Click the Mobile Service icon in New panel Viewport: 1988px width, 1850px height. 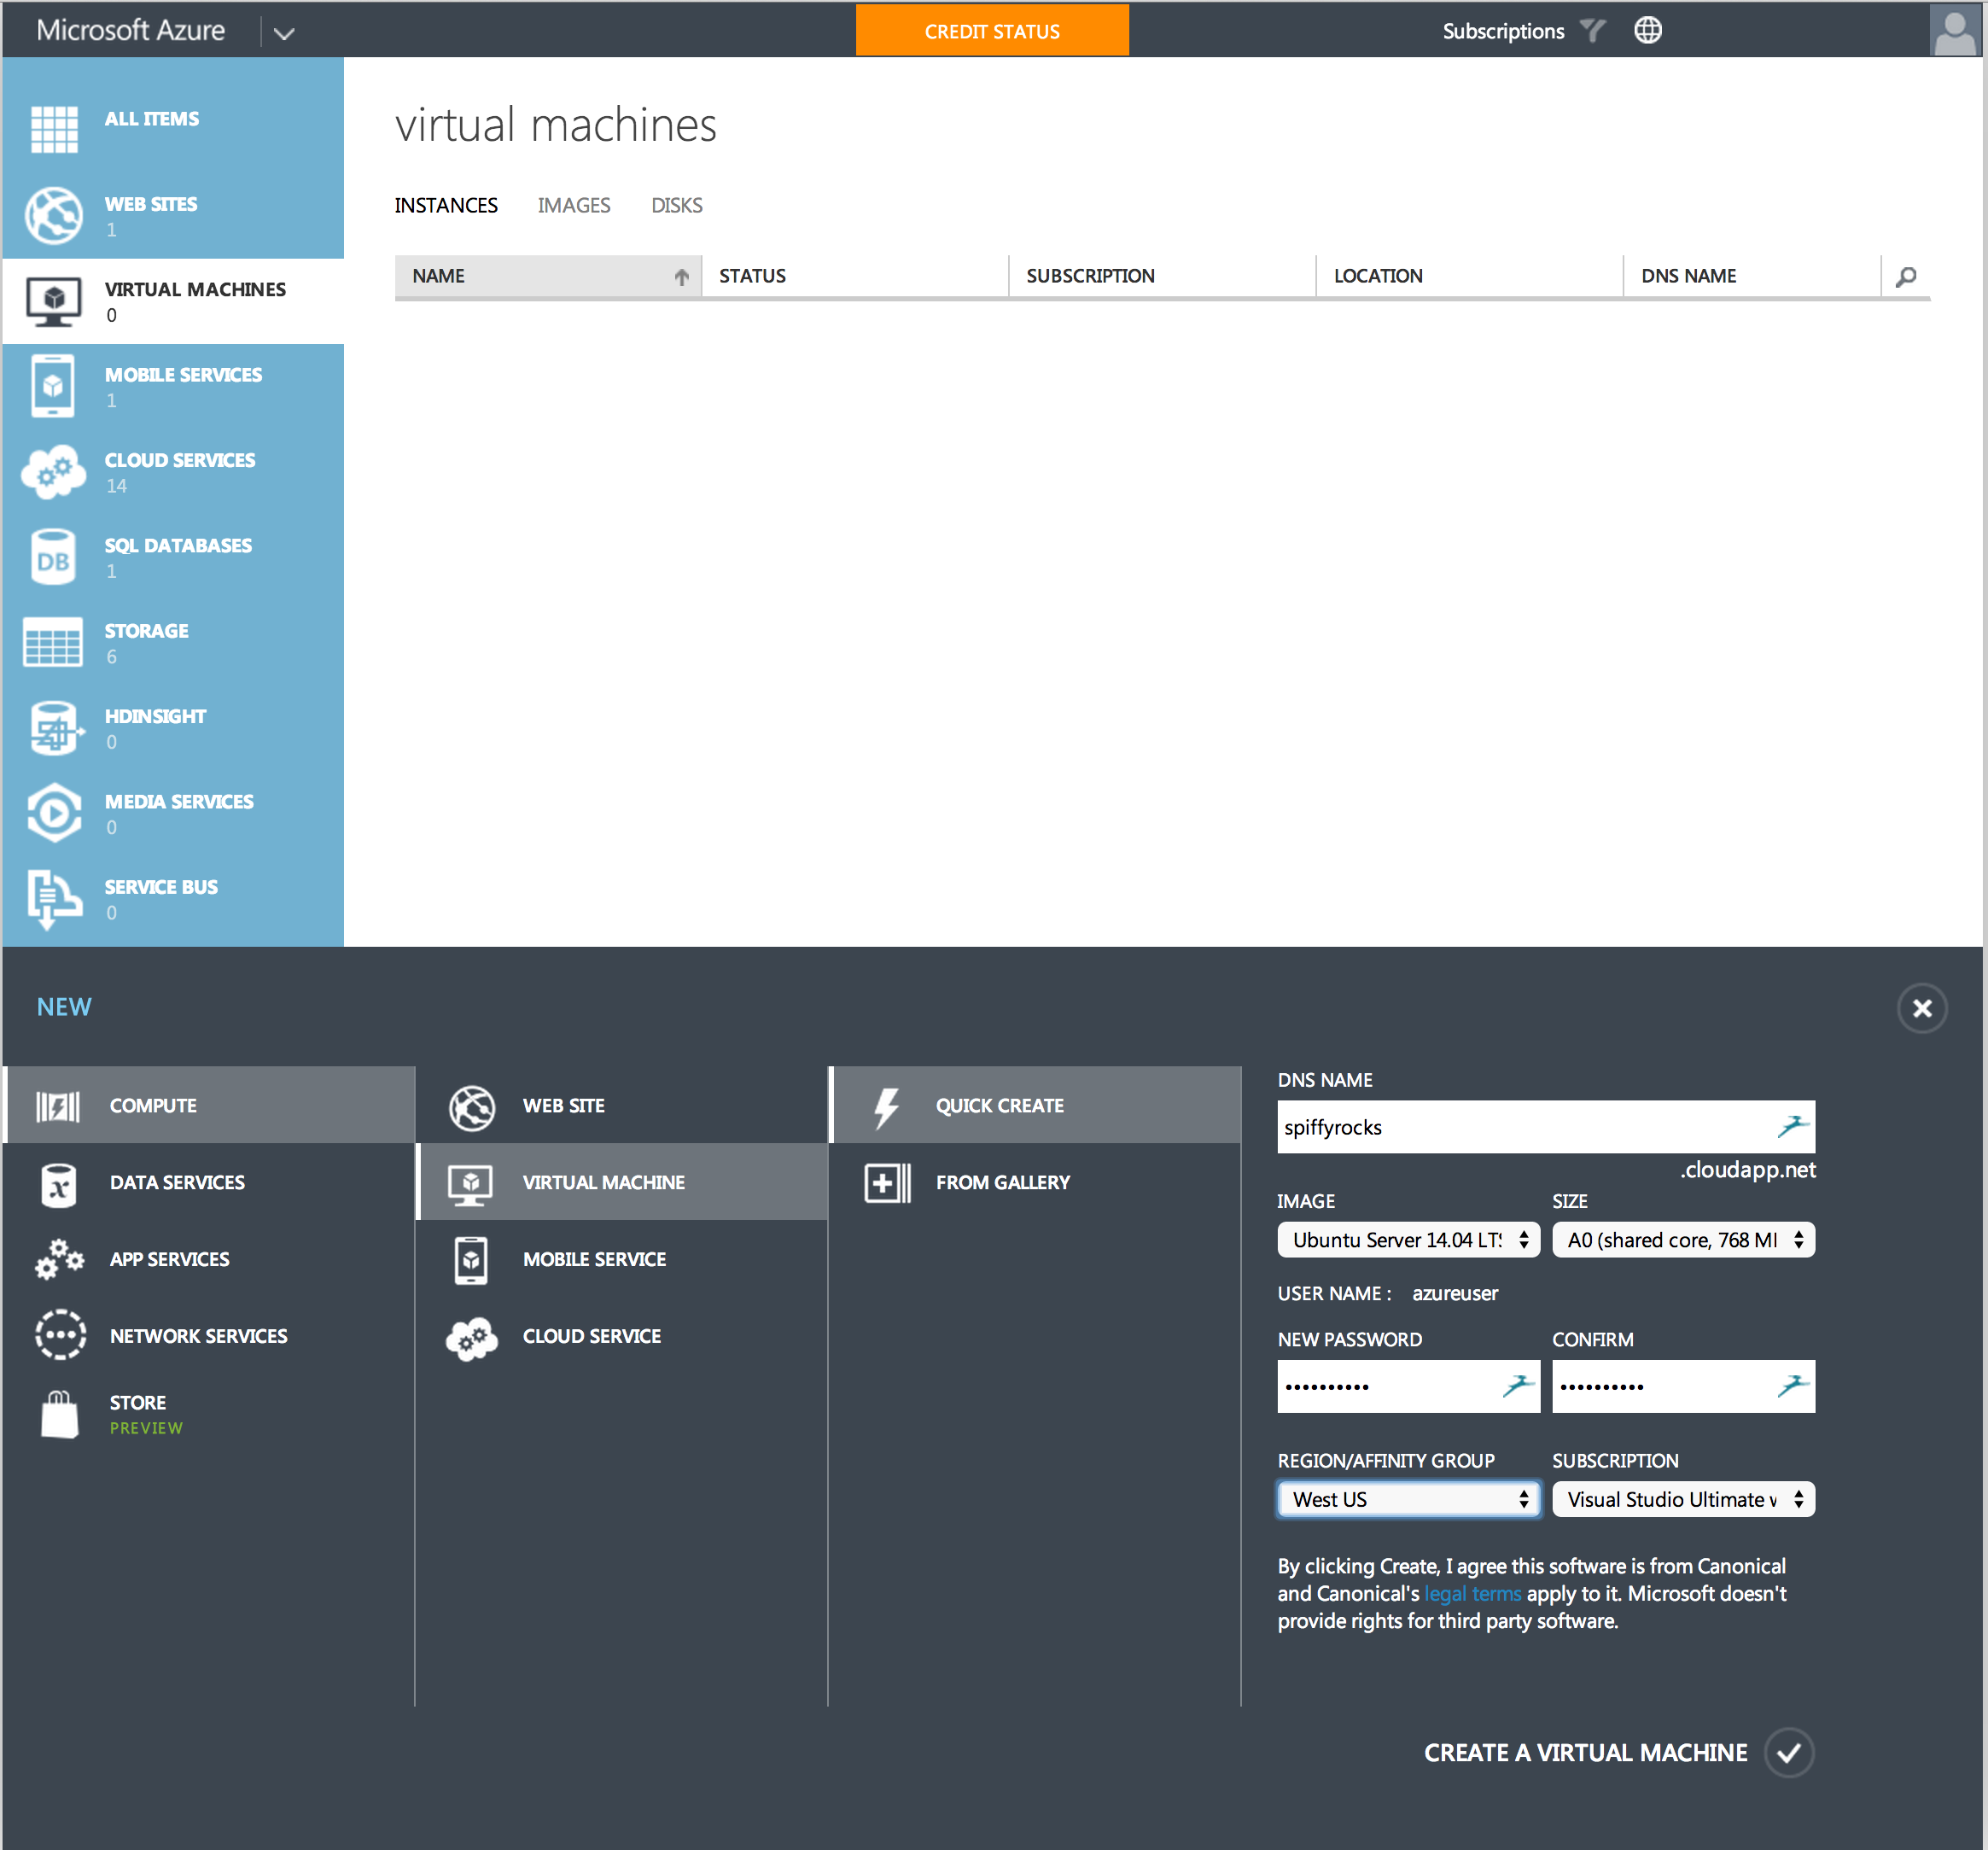471,1260
